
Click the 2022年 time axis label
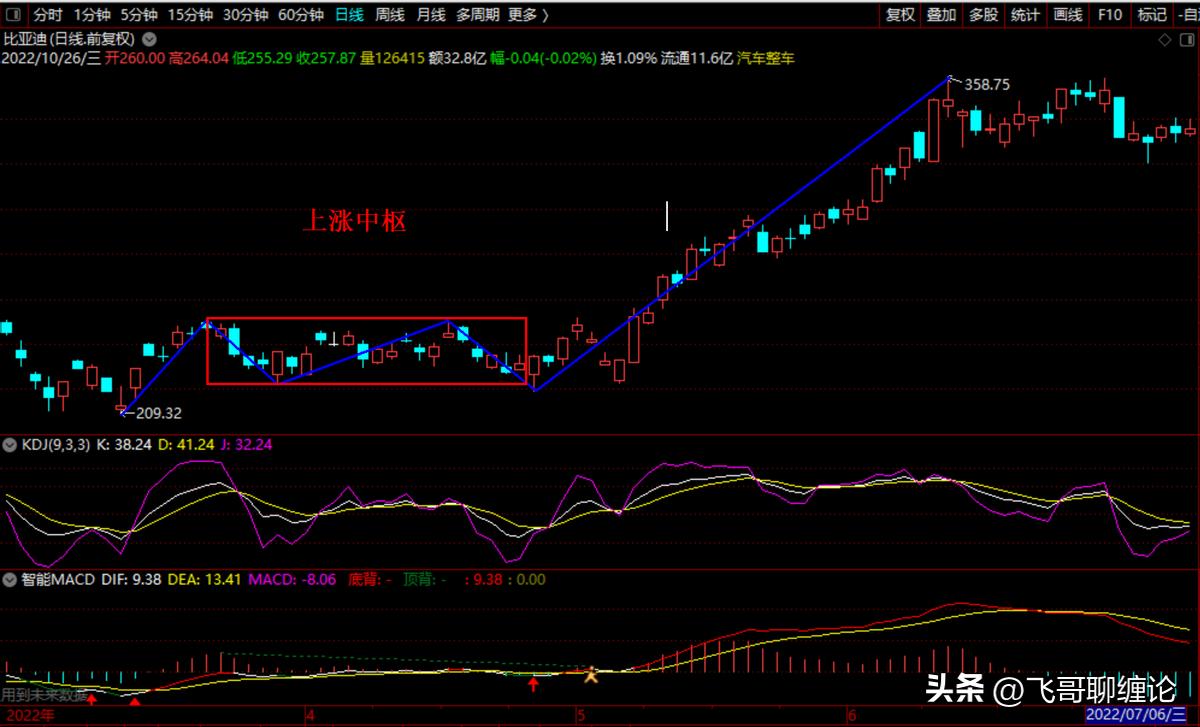pyautogui.click(x=29, y=717)
